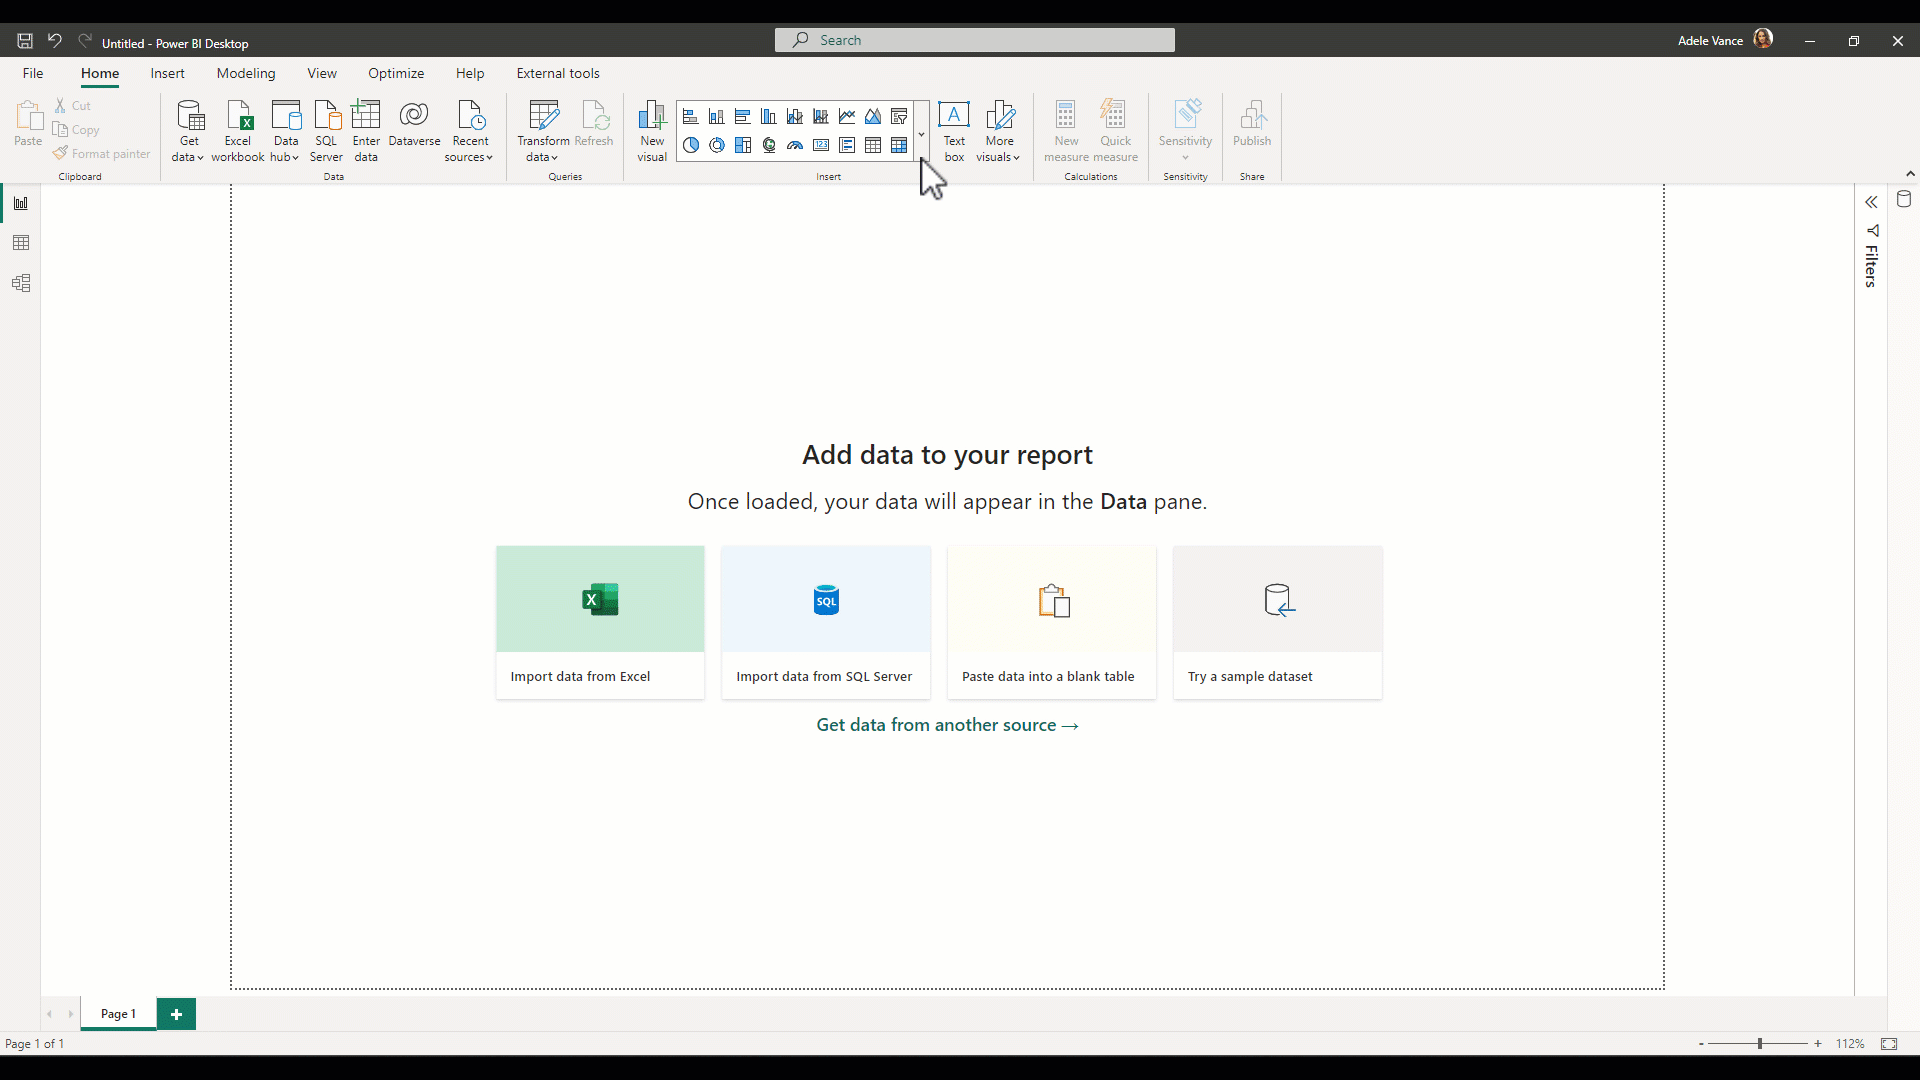Insert a card visual showing 123

pos(820,145)
